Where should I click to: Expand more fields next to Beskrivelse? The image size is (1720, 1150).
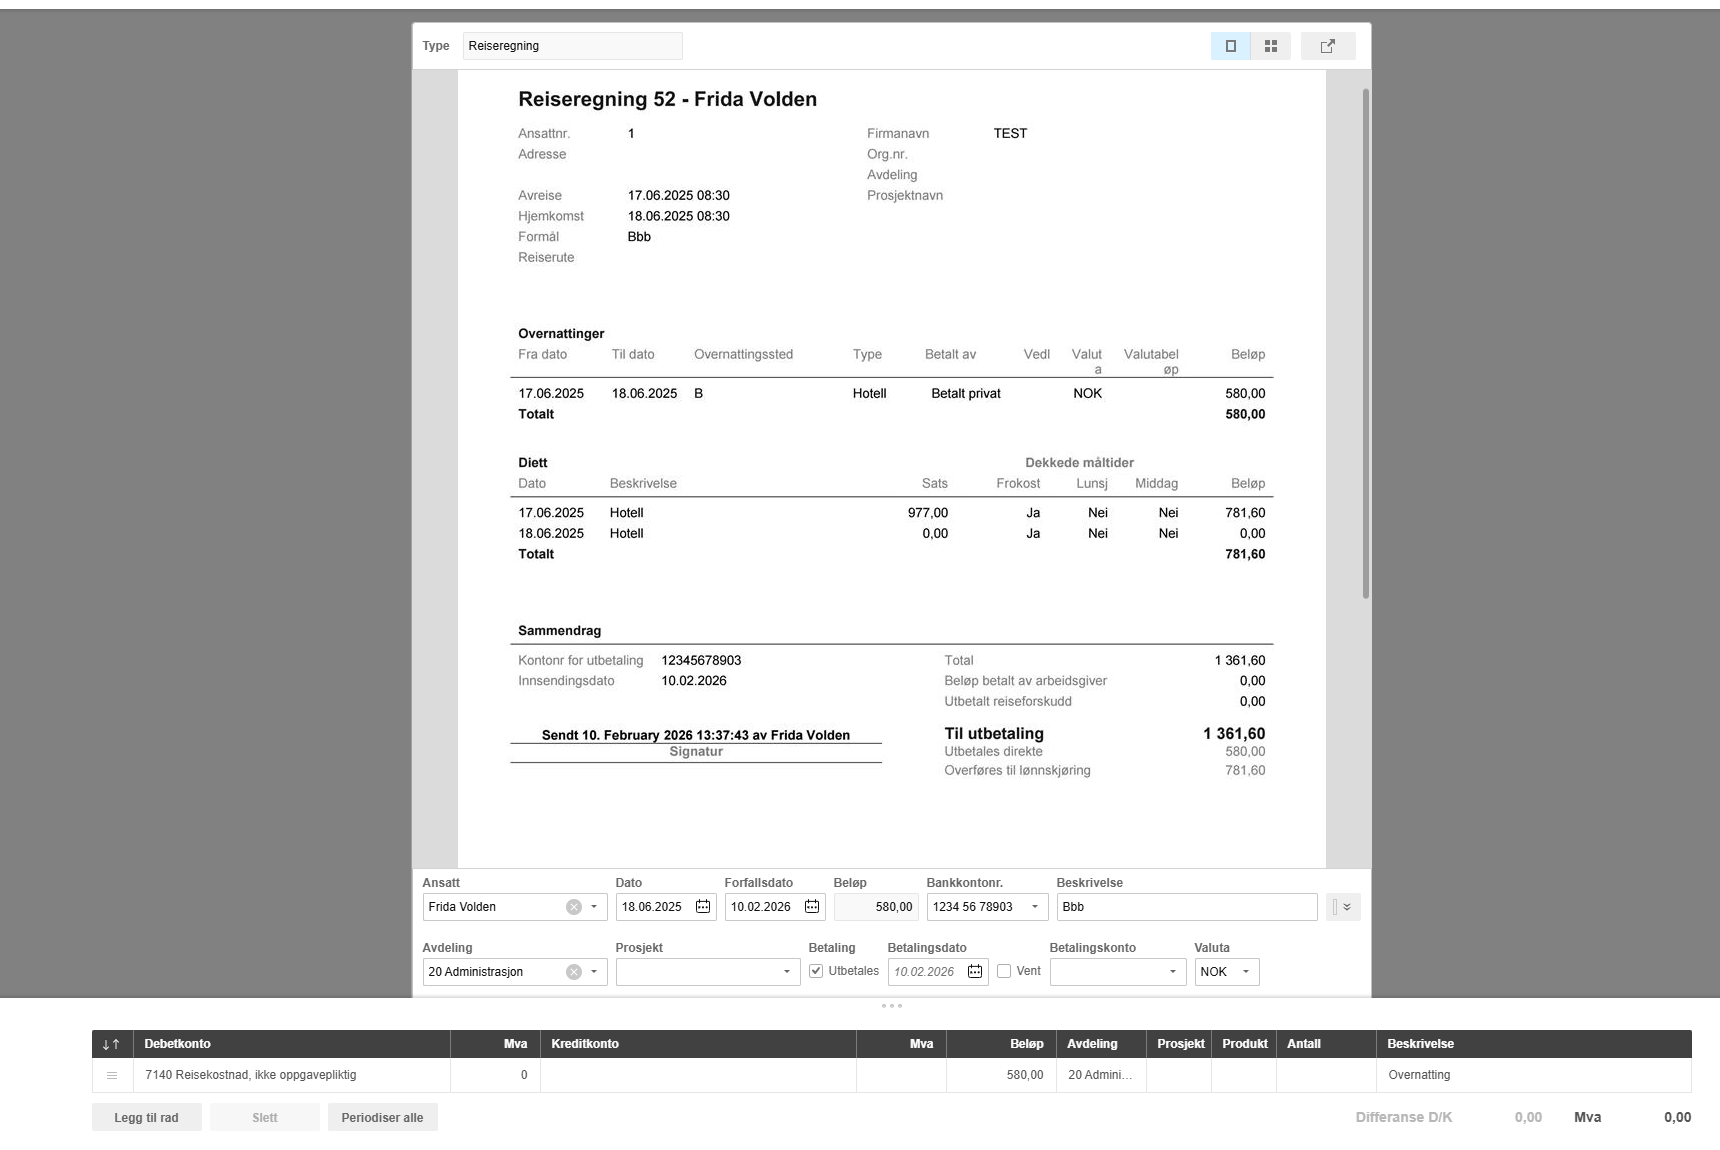[1343, 907]
